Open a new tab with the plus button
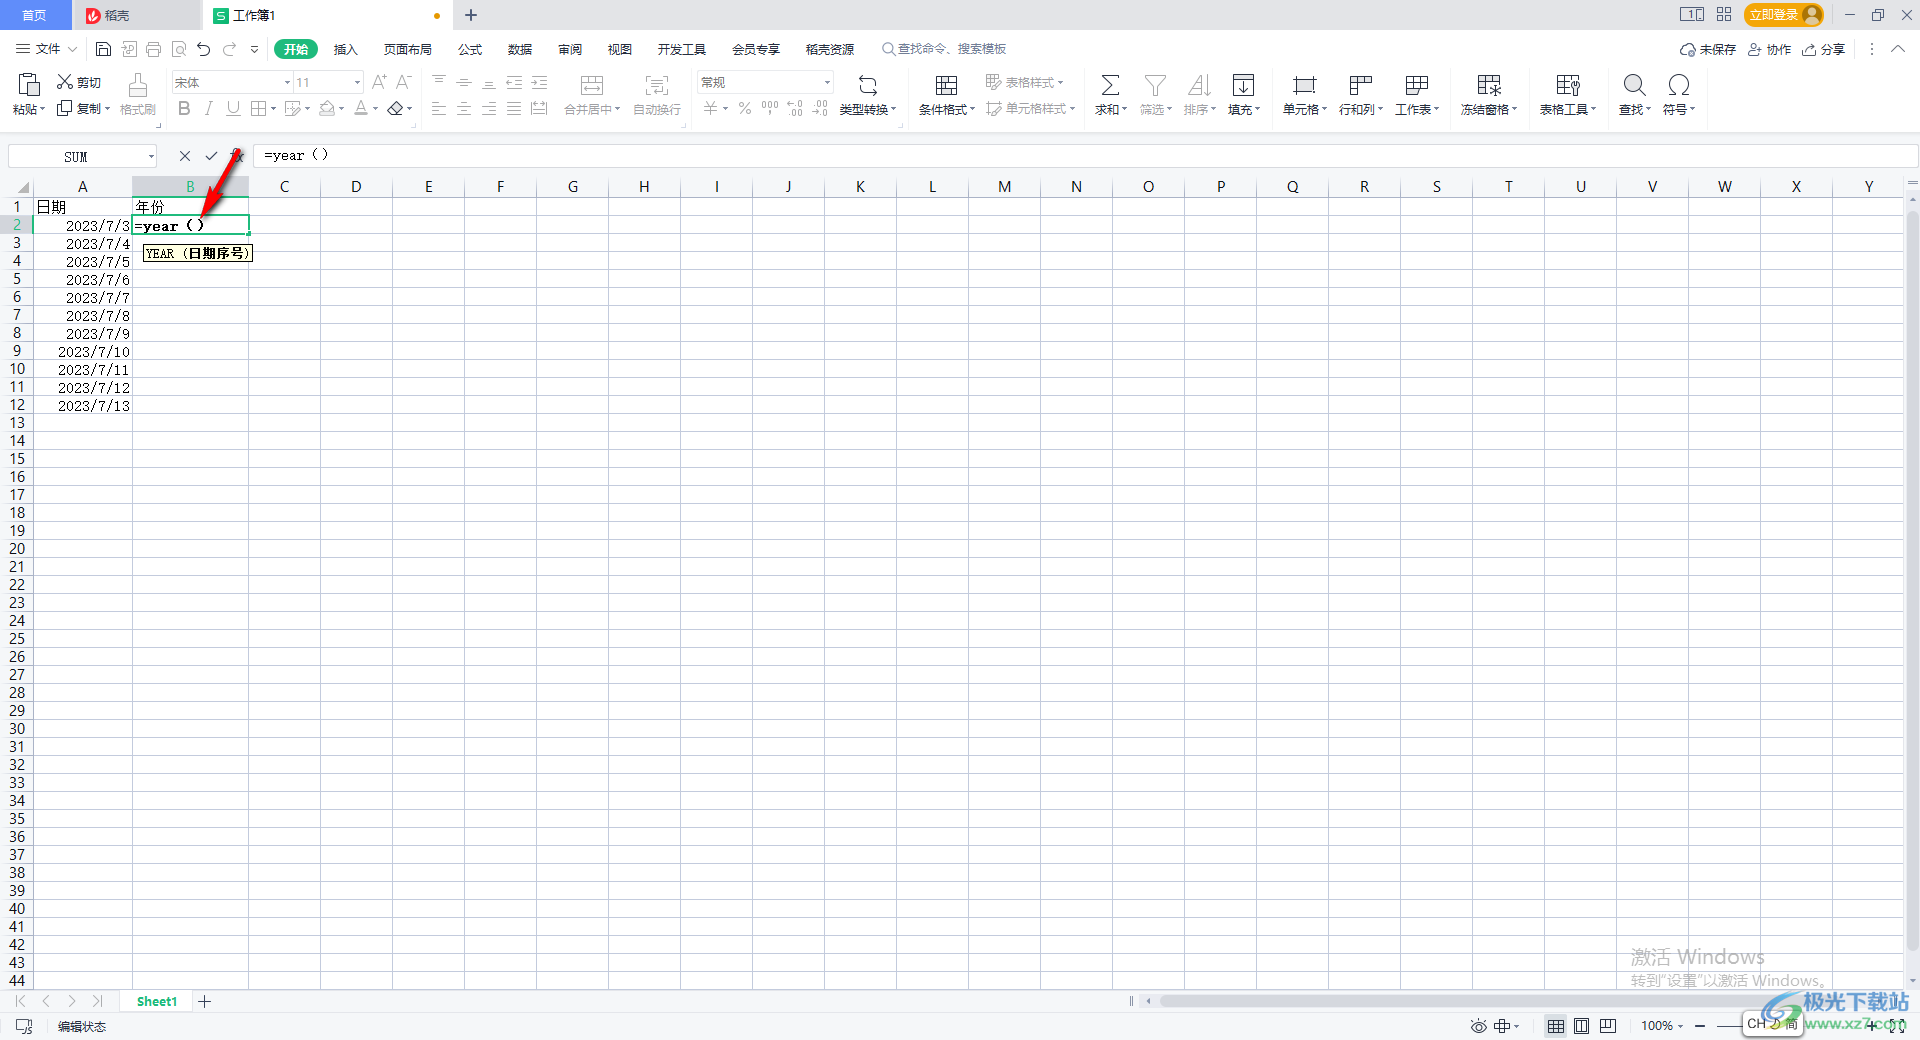The width and height of the screenshot is (1920, 1040). coord(471,15)
